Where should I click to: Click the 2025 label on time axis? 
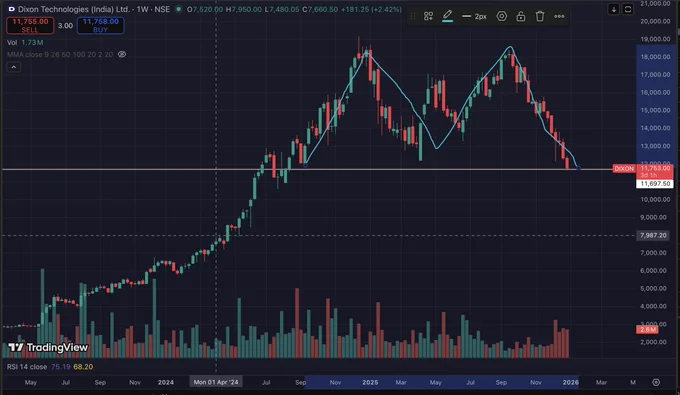(x=370, y=382)
